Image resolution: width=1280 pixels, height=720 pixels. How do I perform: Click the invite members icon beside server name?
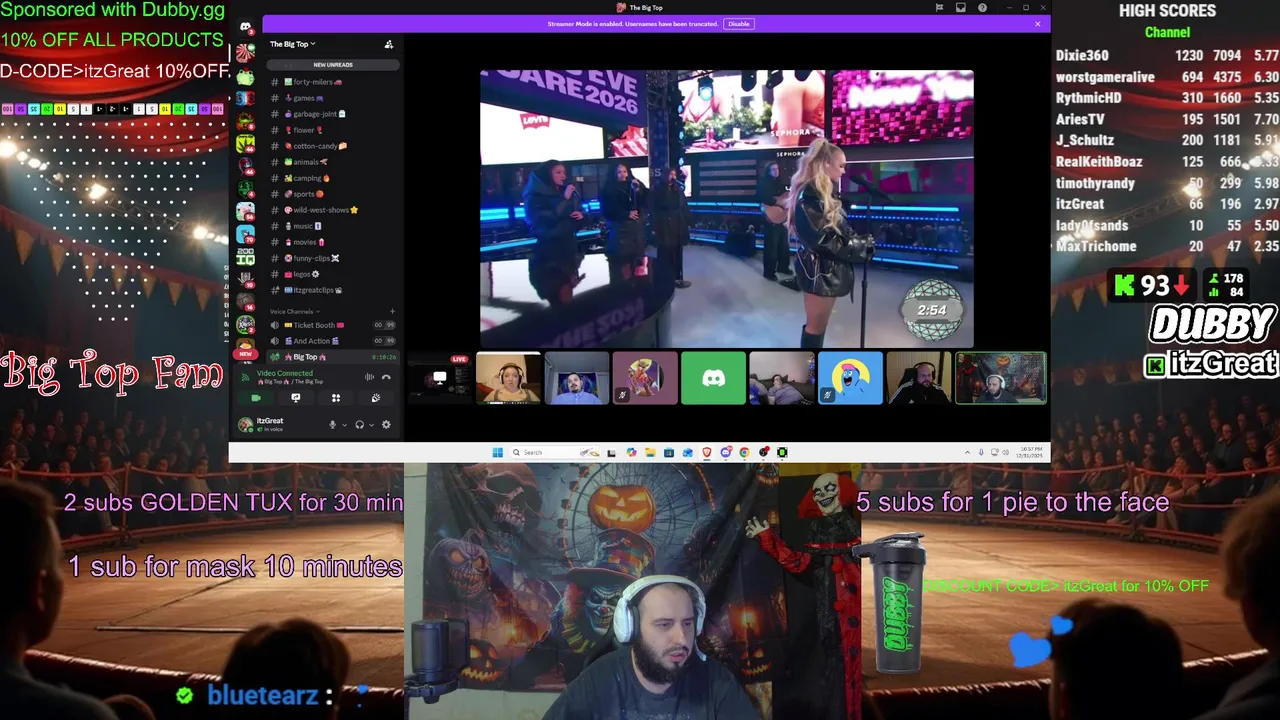[389, 44]
